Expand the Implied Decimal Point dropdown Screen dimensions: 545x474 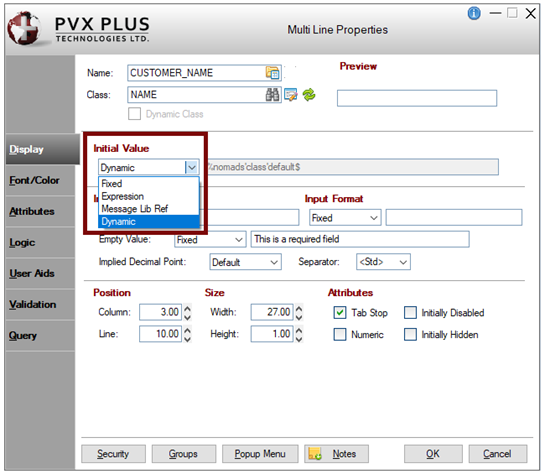245,262
